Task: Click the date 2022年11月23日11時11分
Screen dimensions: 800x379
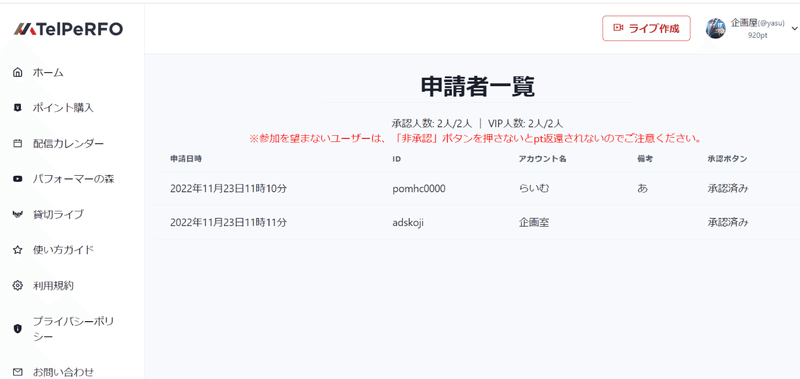Action: 229,222
